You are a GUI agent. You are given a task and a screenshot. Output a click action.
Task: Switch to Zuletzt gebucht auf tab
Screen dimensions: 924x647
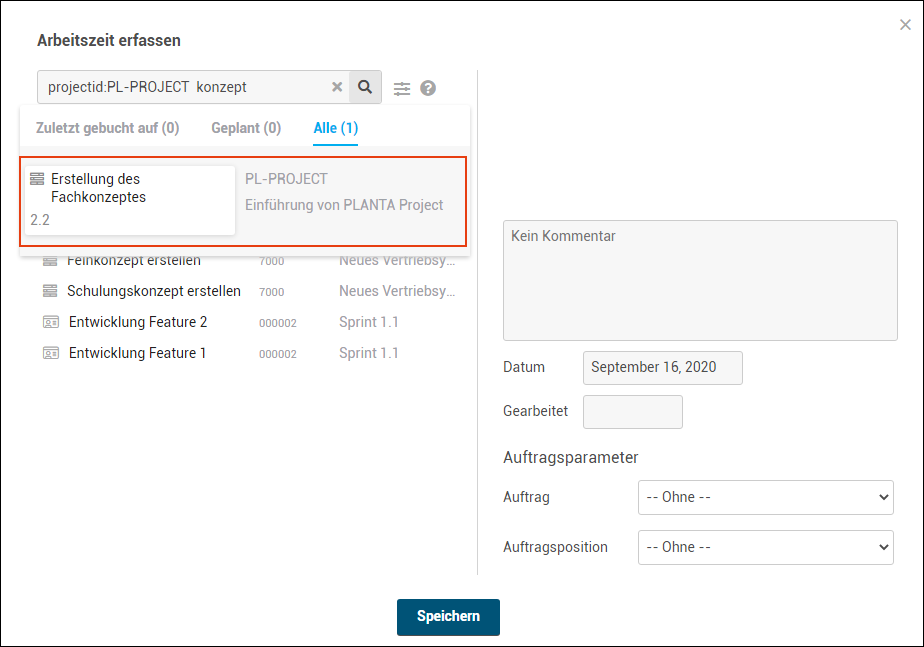[107, 128]
